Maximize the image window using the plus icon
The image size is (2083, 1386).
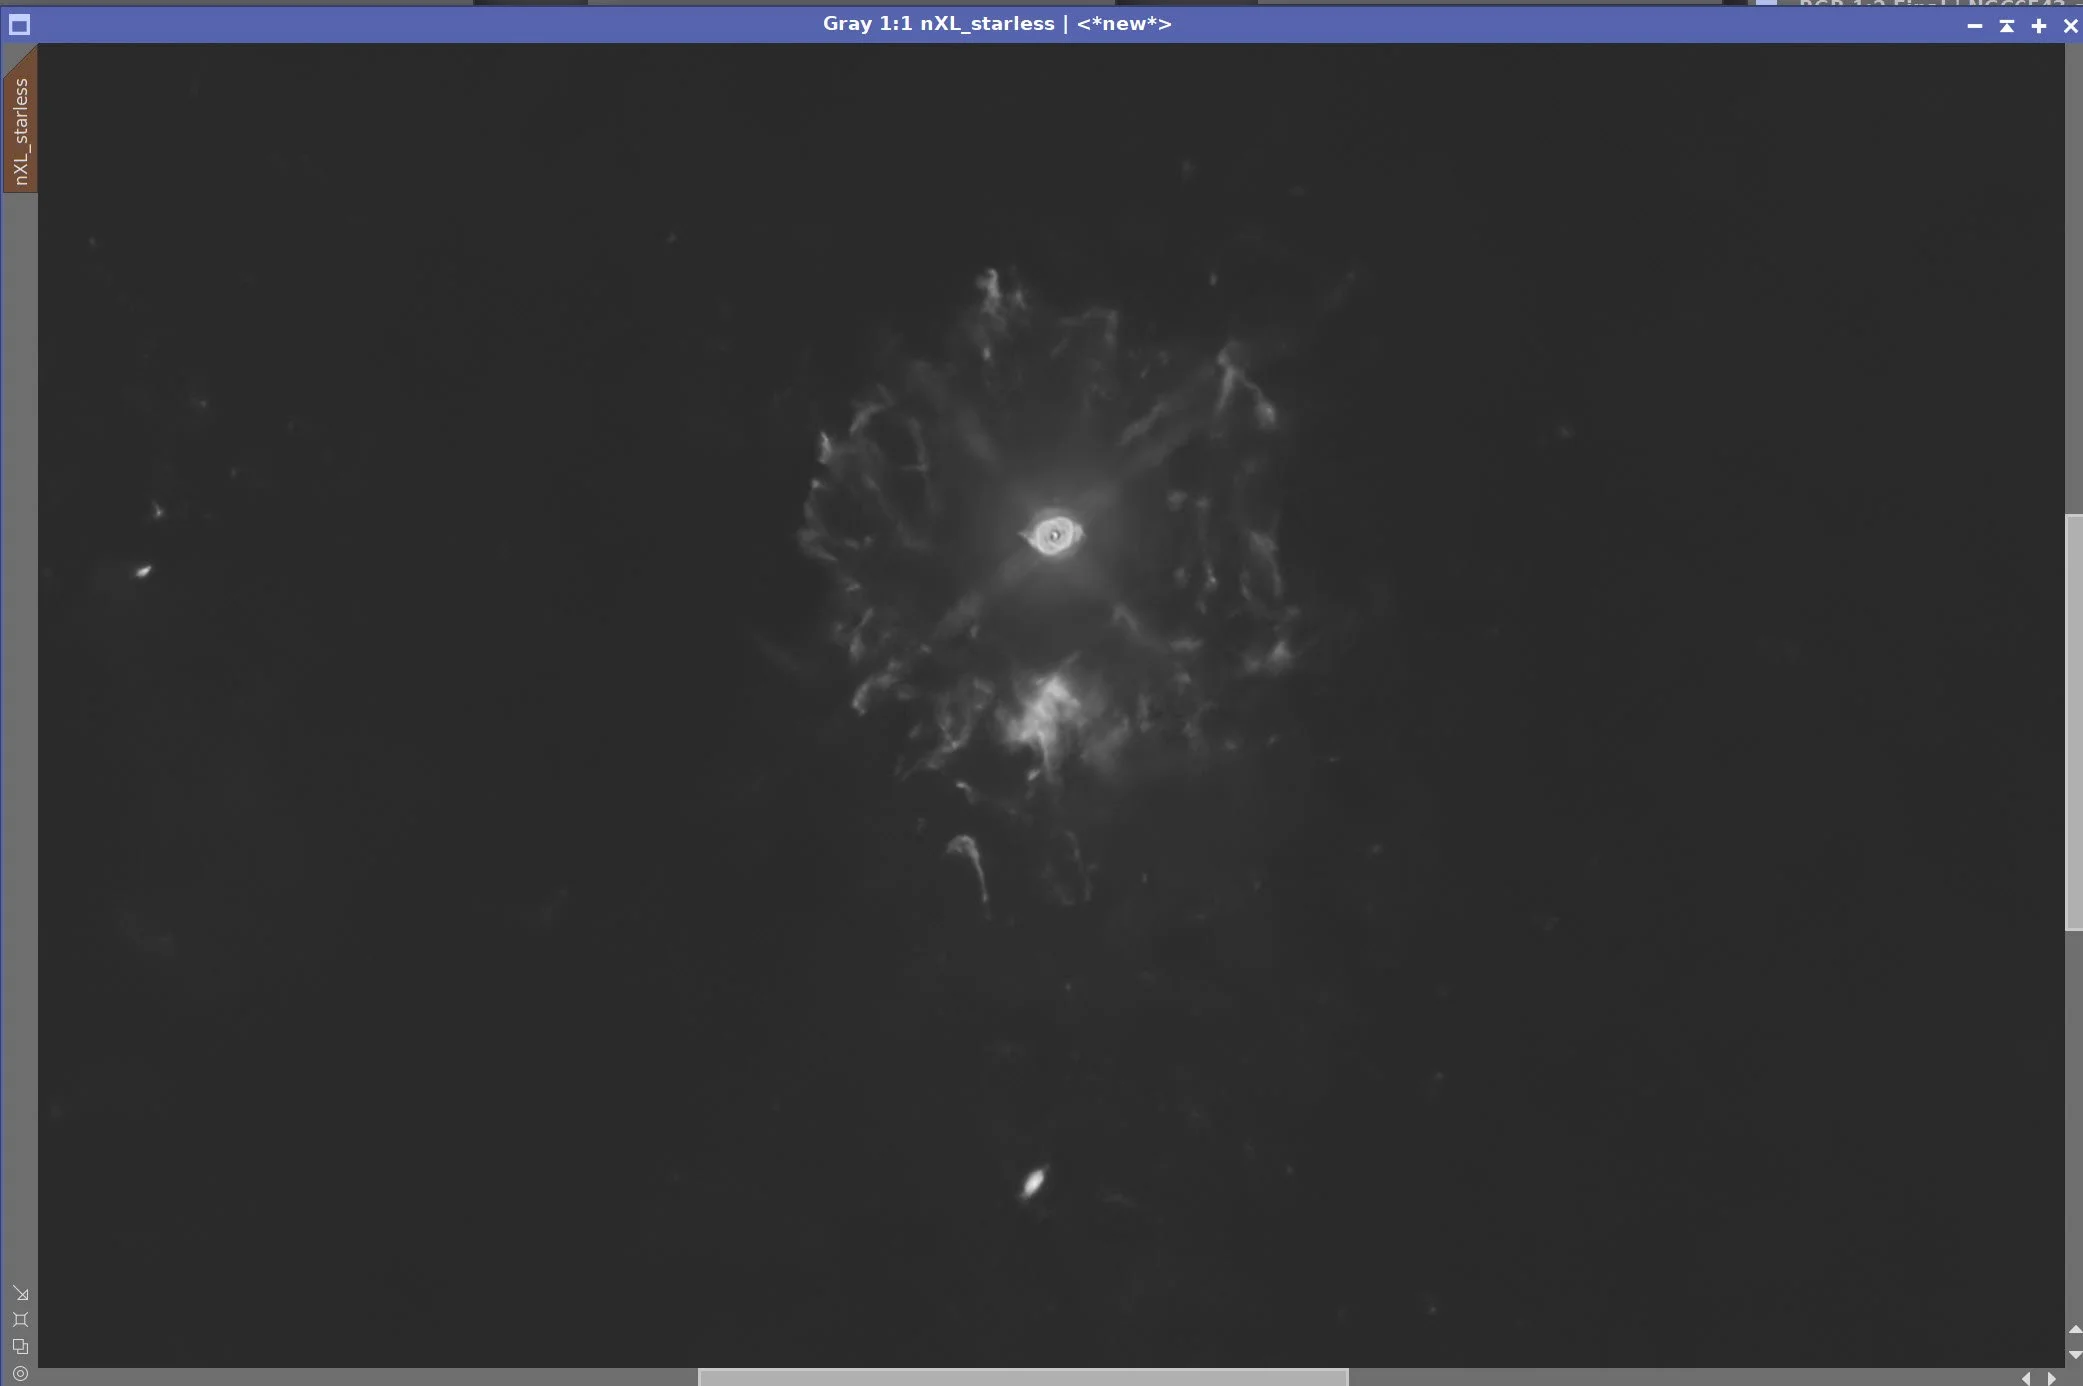[2038, 26]
